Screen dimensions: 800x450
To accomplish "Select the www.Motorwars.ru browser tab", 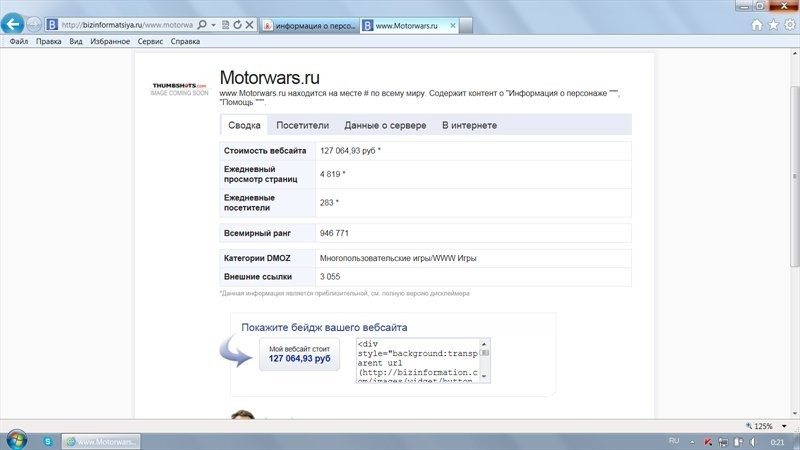I will point(407,26).
